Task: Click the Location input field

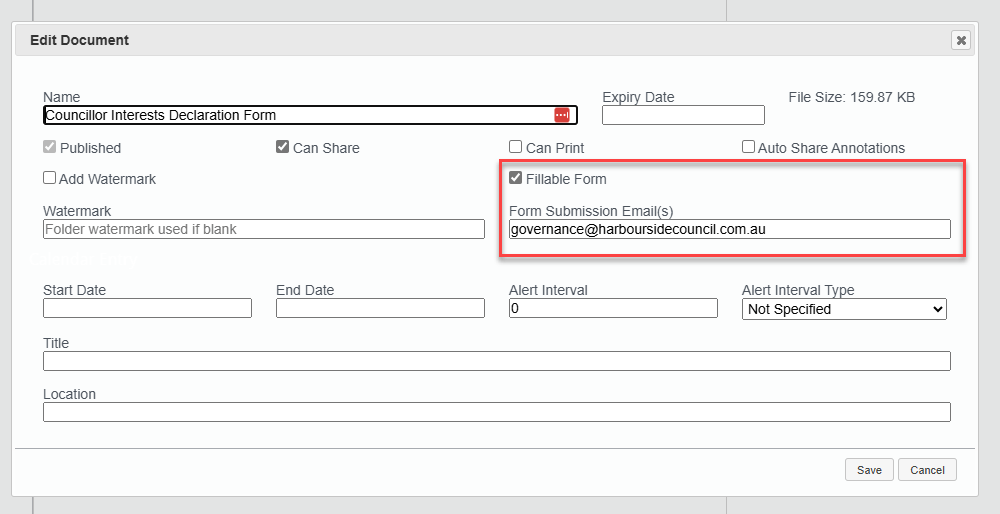Action: tap(496, 412)
